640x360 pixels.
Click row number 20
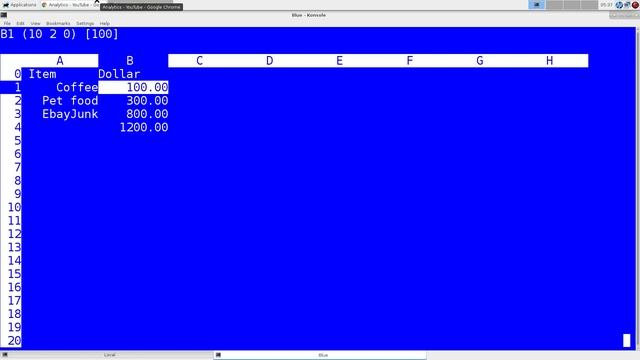click(x=14, y=340)
